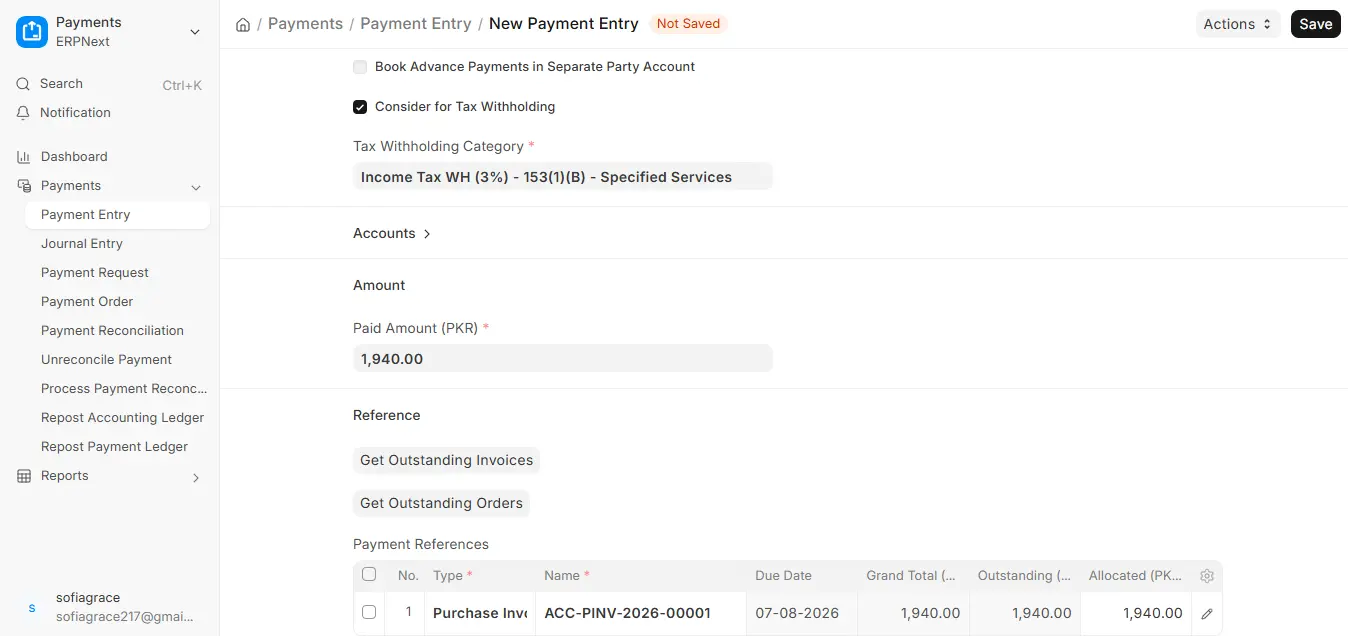This screenshot has height=636, width=1348.
Task: Click the Grand Total column header
Action: [x=914, y=576]
